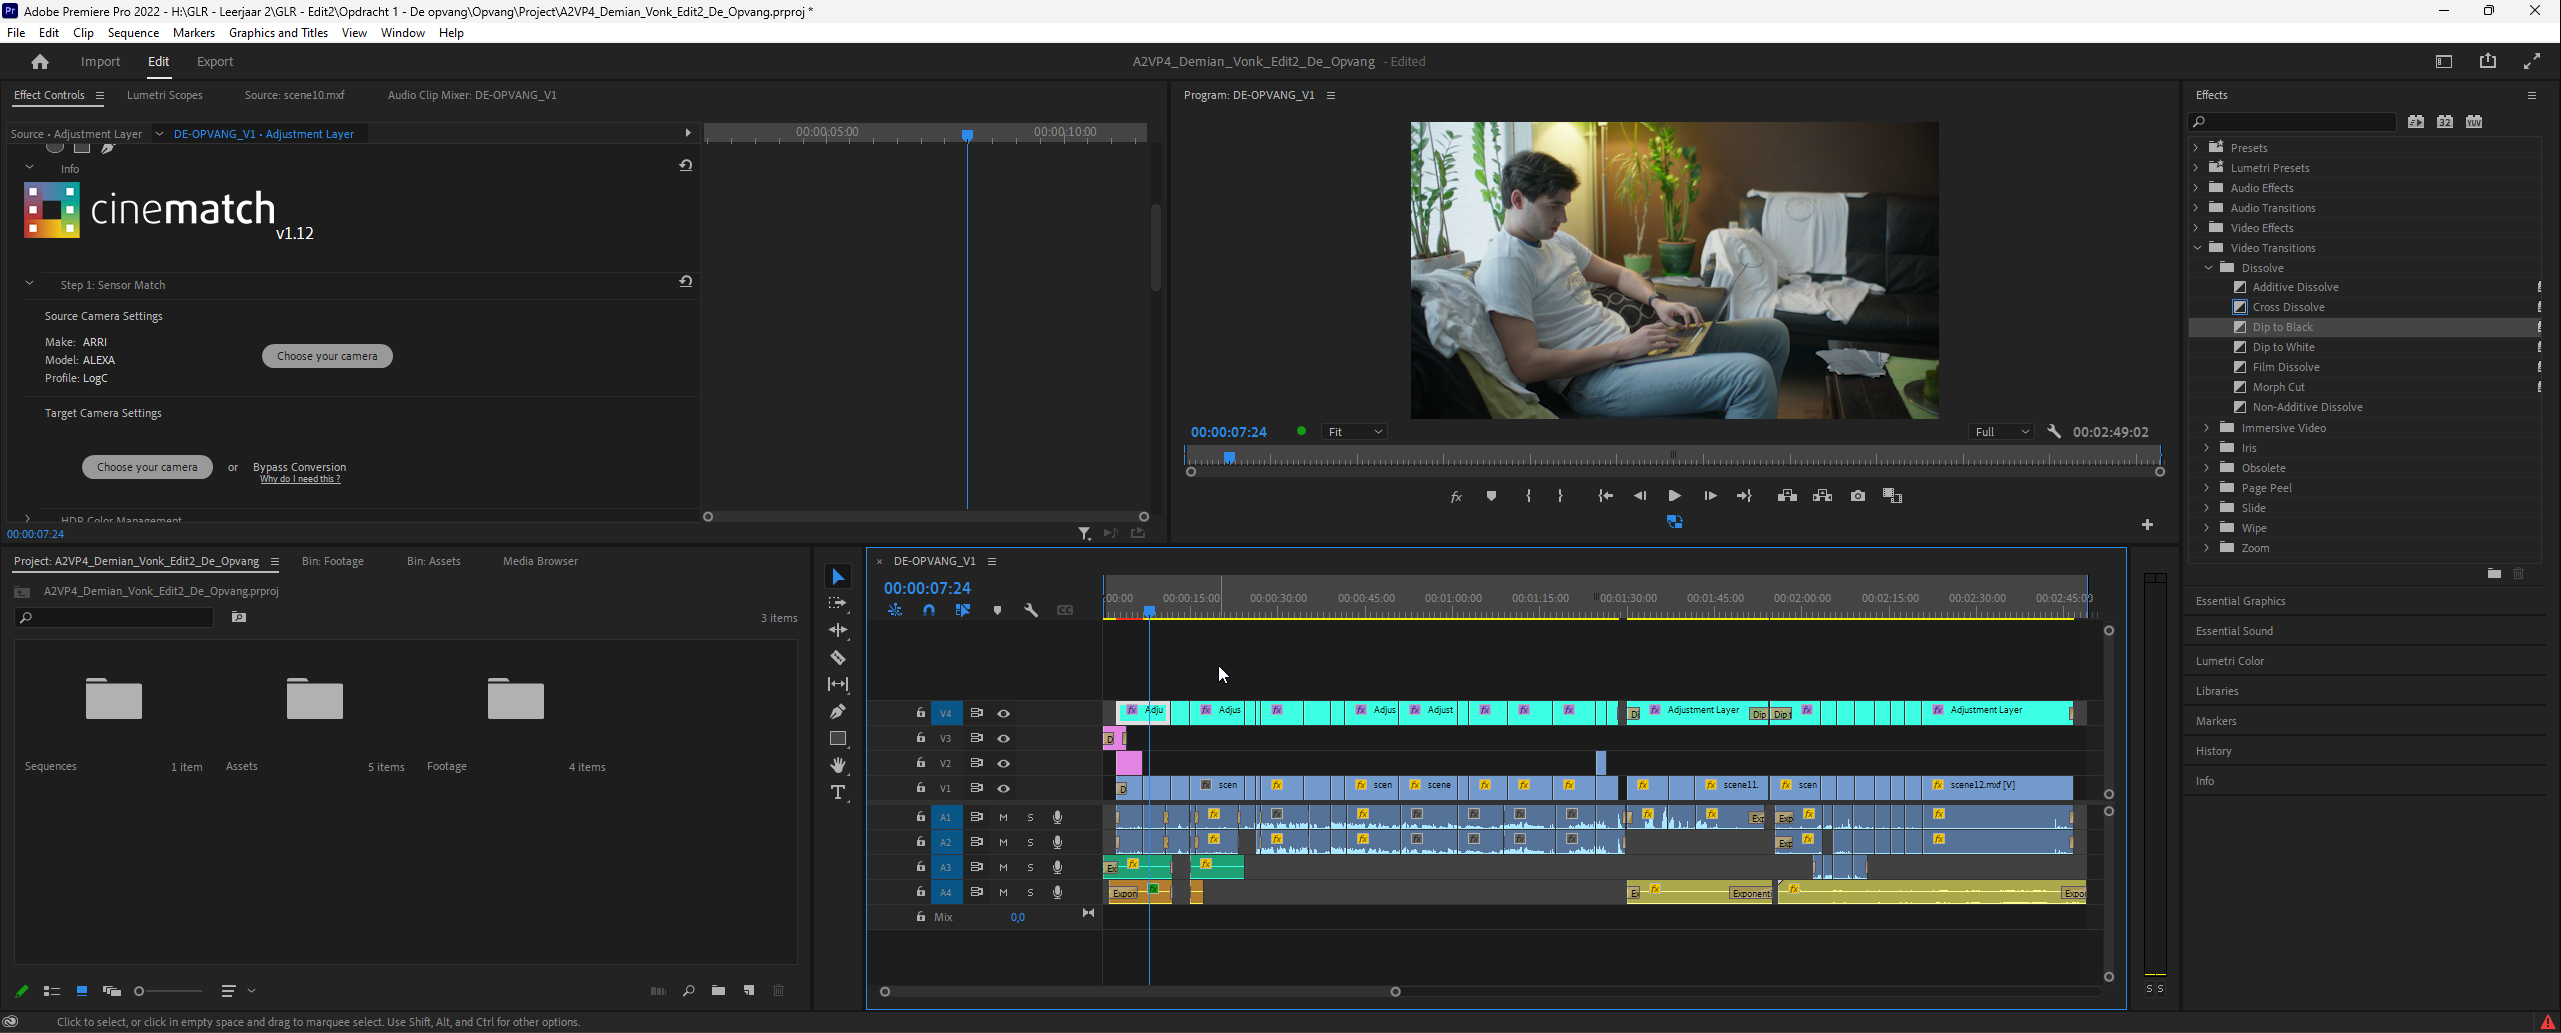This screenshot has width=2561, height=1033.
Task: Select the Razor tool in the tools panel
Action: point(838,658)
